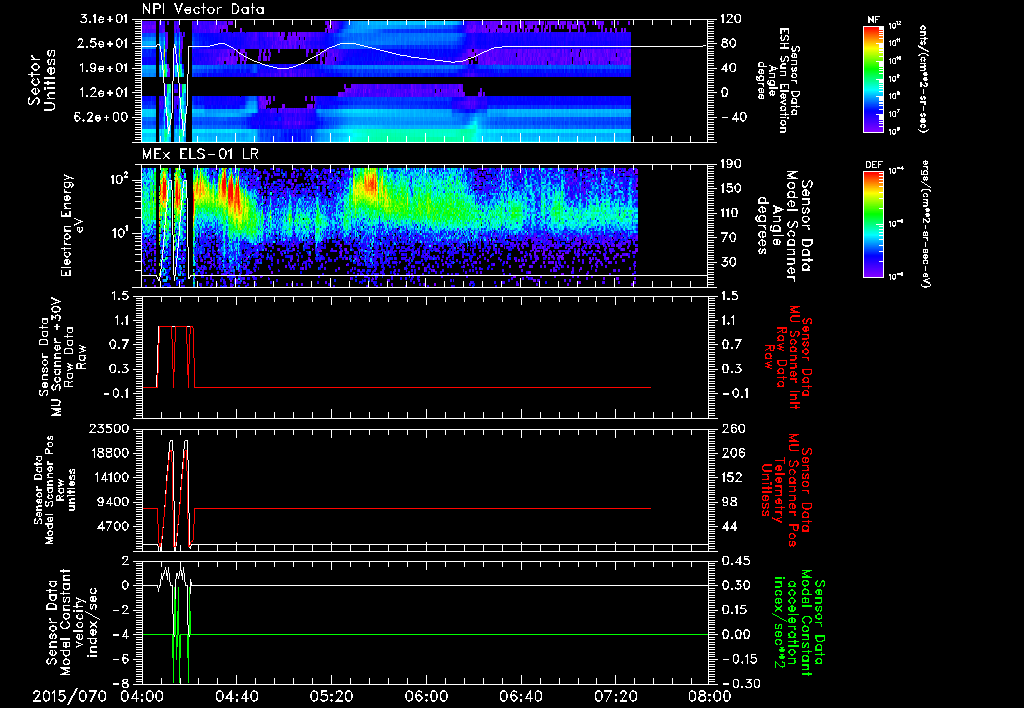The height and width of the screenshot is (708, 1024).
Task: Click the 'MU Scanner +30V Raw Data' axis title
Action: [x=63, y=357]
